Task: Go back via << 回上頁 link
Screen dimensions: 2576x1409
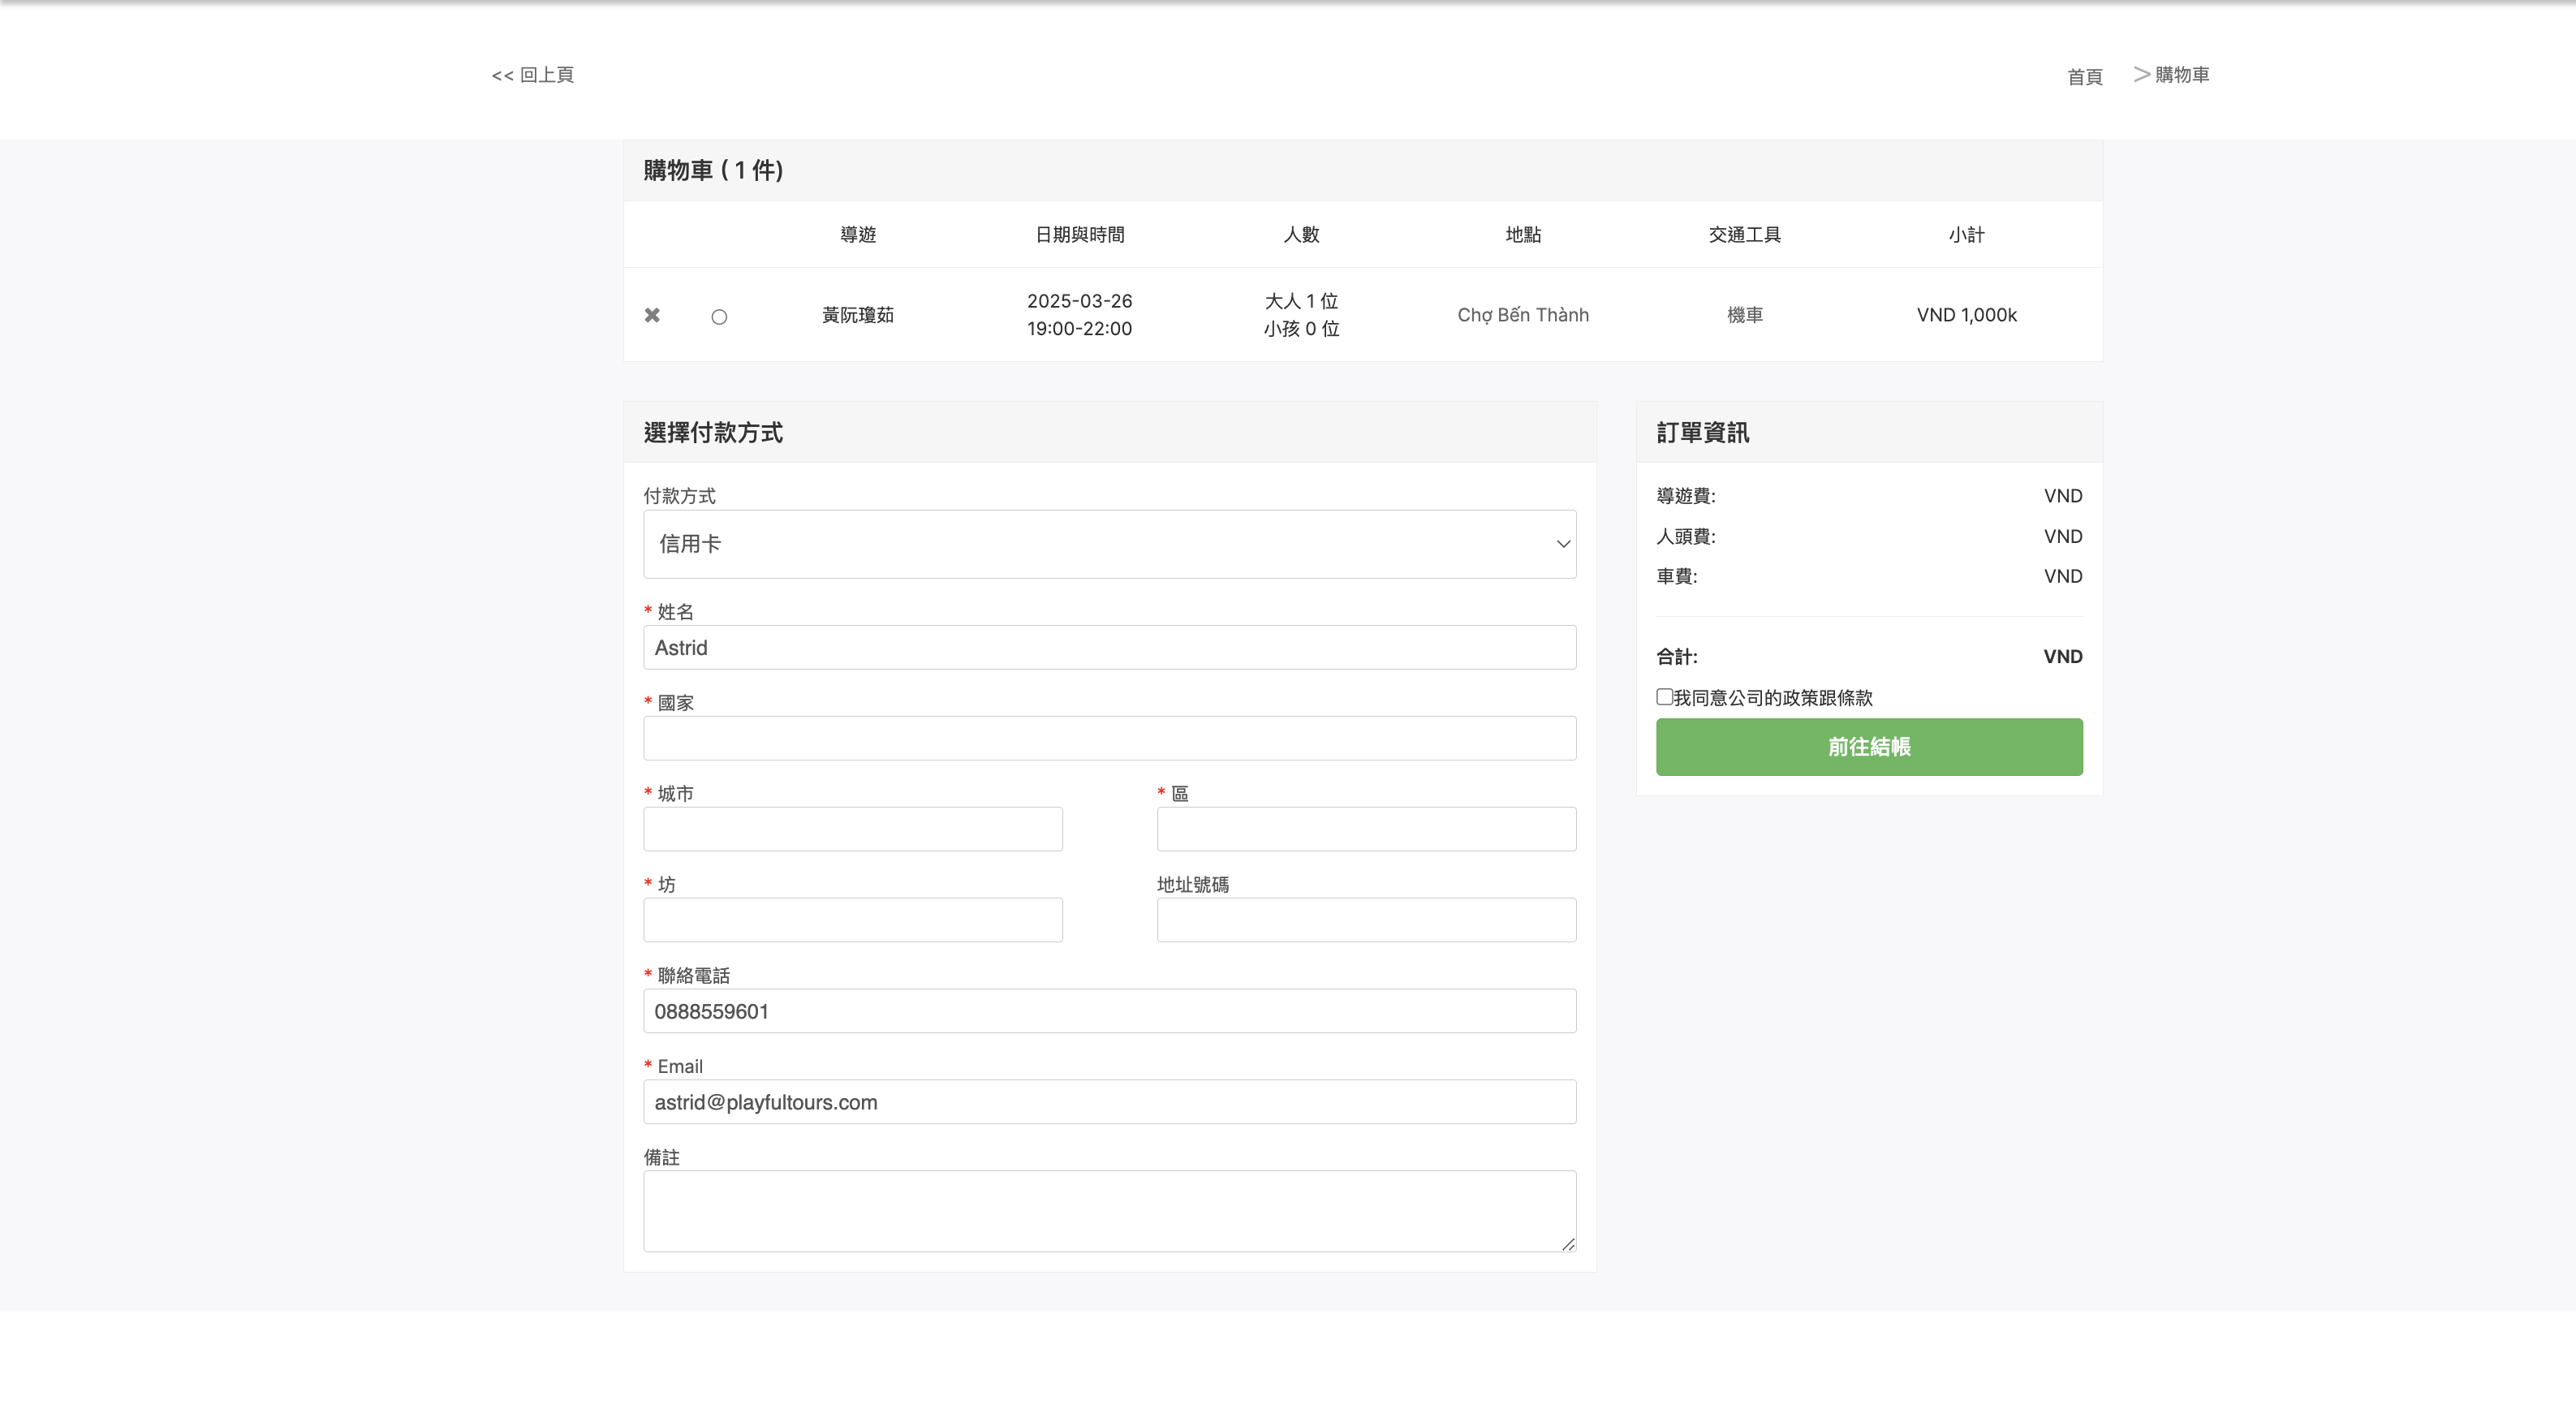Action: [533, 75]
